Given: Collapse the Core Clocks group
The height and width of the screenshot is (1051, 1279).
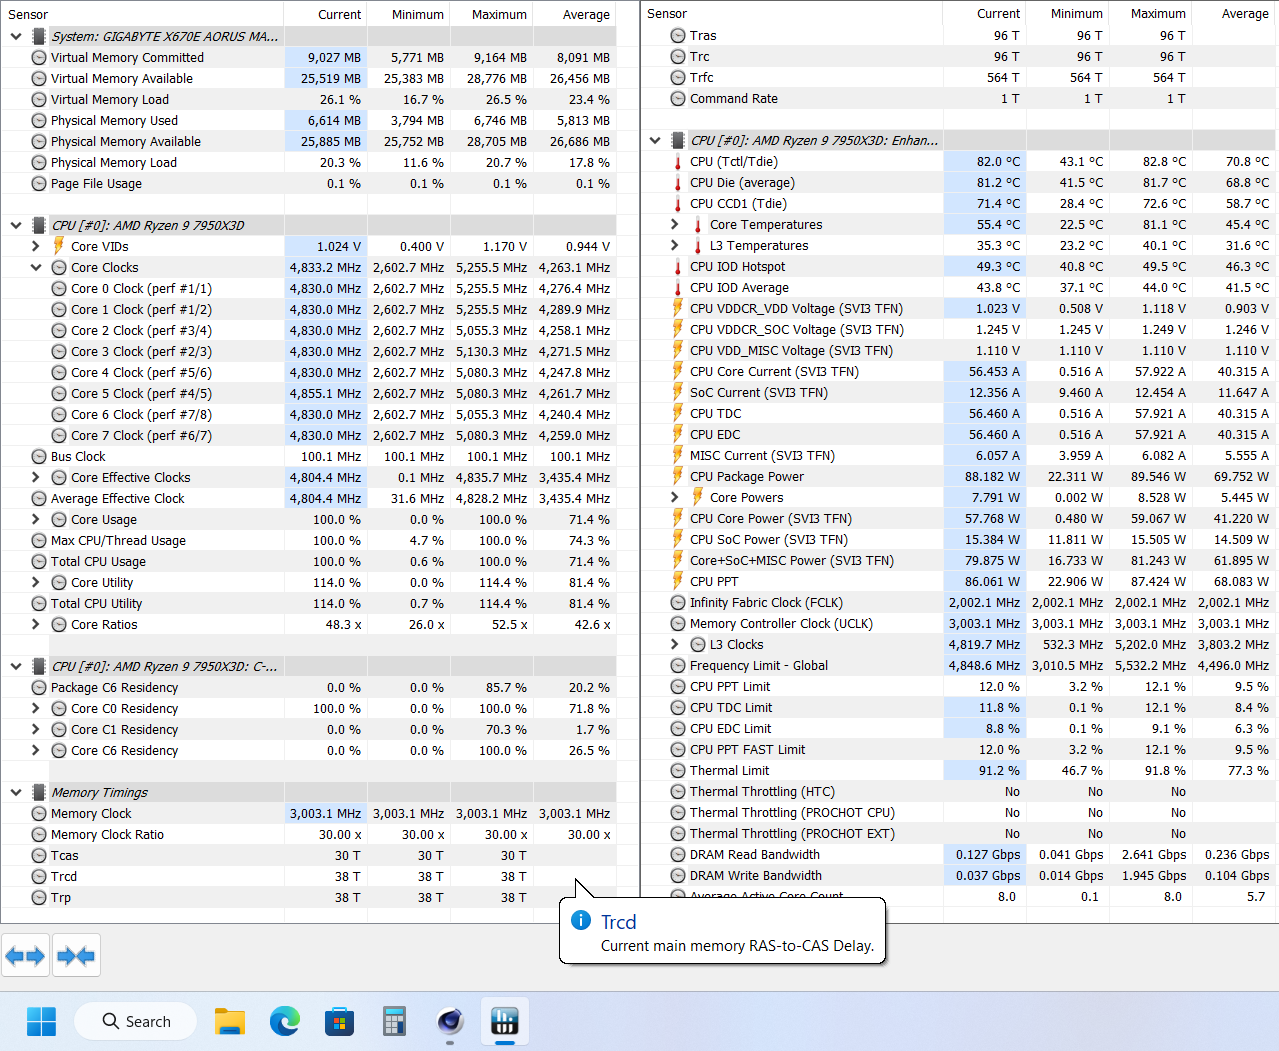Looking at the screenshot, I should (36, 267).
